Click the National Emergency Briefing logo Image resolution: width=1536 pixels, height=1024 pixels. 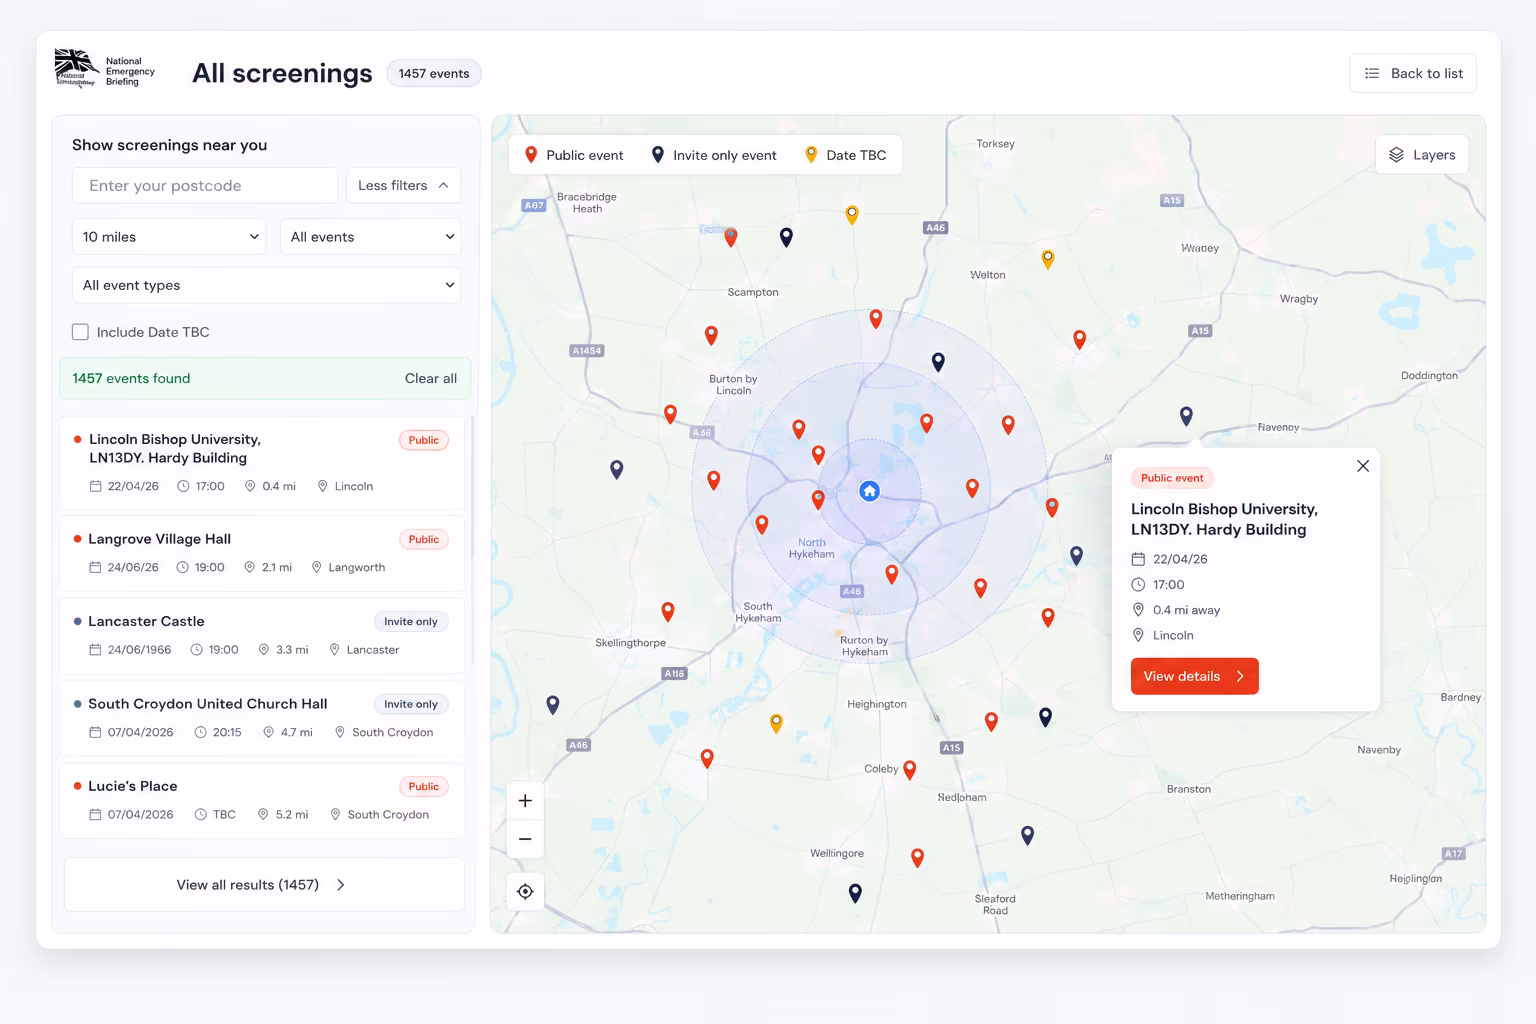(x=105, y=70)
